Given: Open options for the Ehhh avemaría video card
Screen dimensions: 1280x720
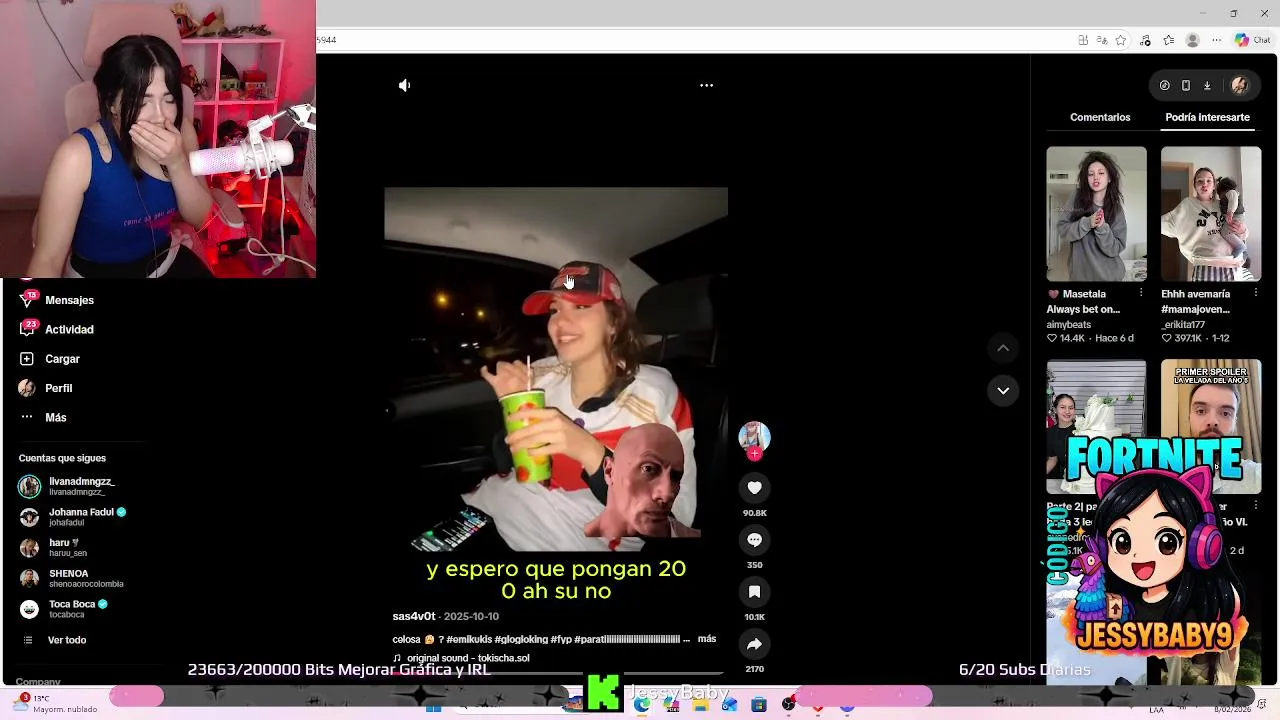Looking at the screenshot, I should pyautogui.click(x=1255, y=293).
